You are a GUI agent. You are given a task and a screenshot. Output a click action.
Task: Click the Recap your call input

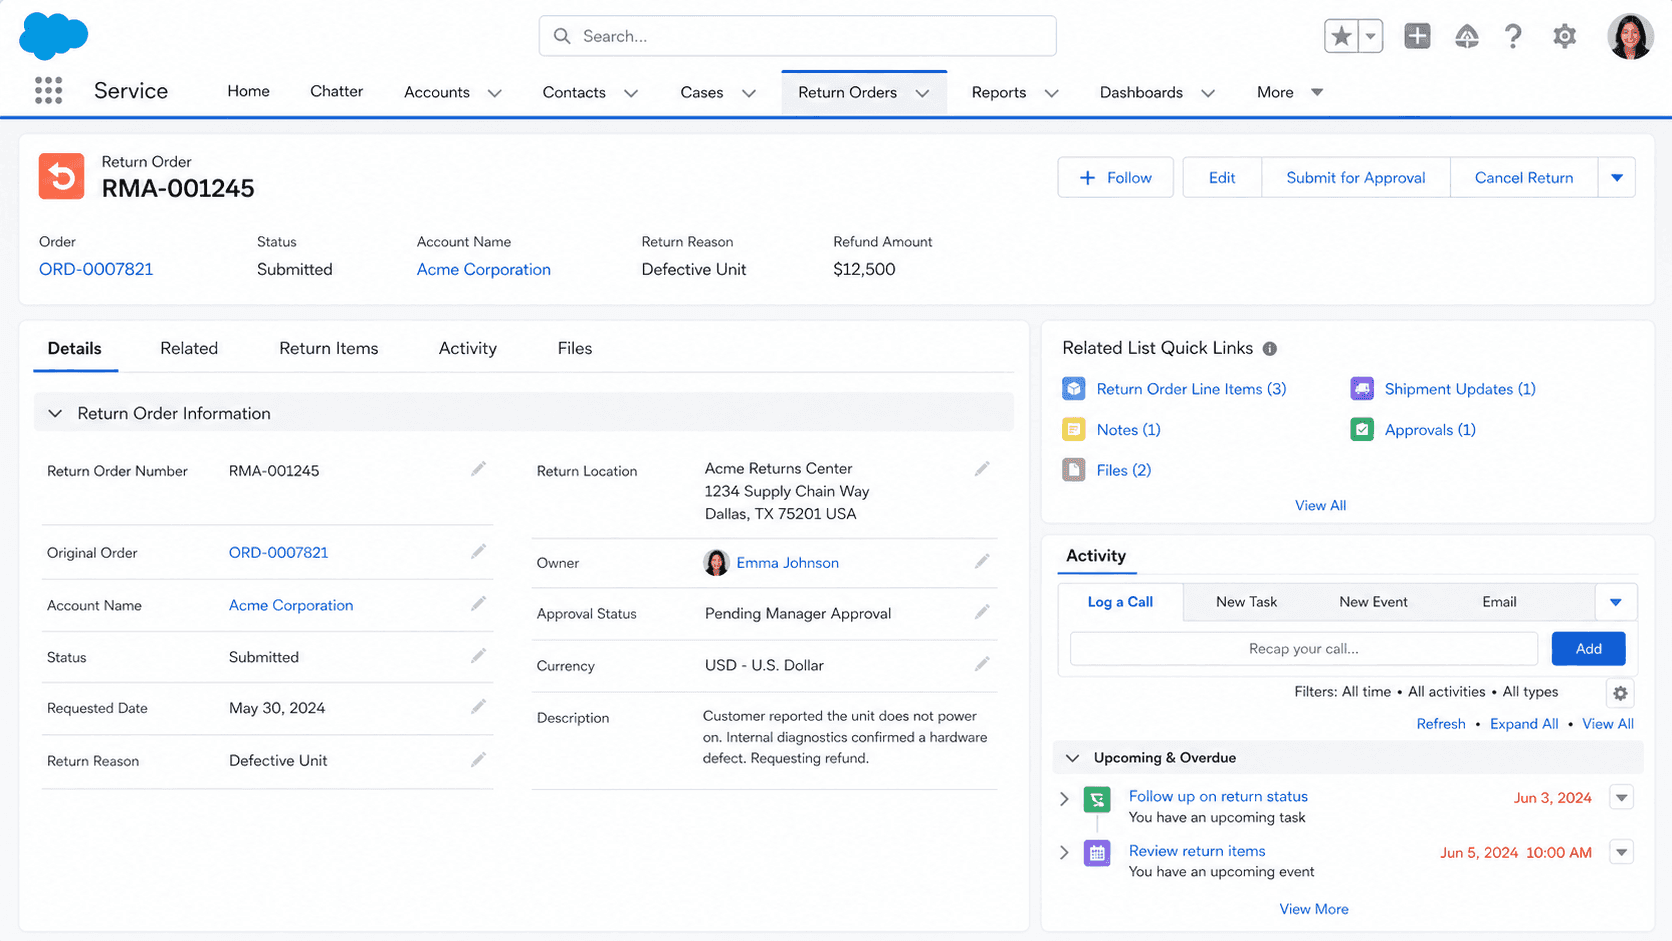pyautogui.click(x=1304, y=649)
